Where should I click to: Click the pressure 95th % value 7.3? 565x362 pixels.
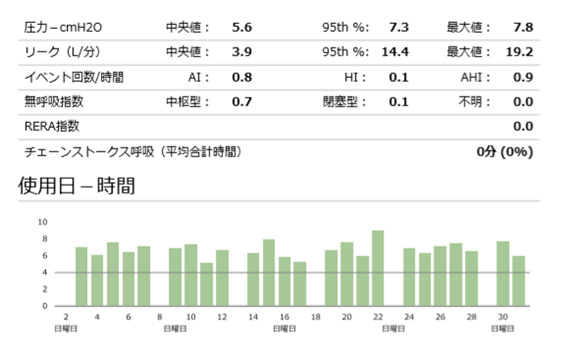coord(399,27)
